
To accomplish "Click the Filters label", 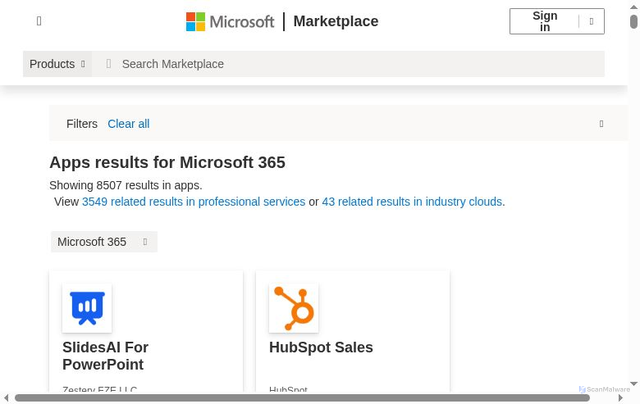I will coord(82,124).
